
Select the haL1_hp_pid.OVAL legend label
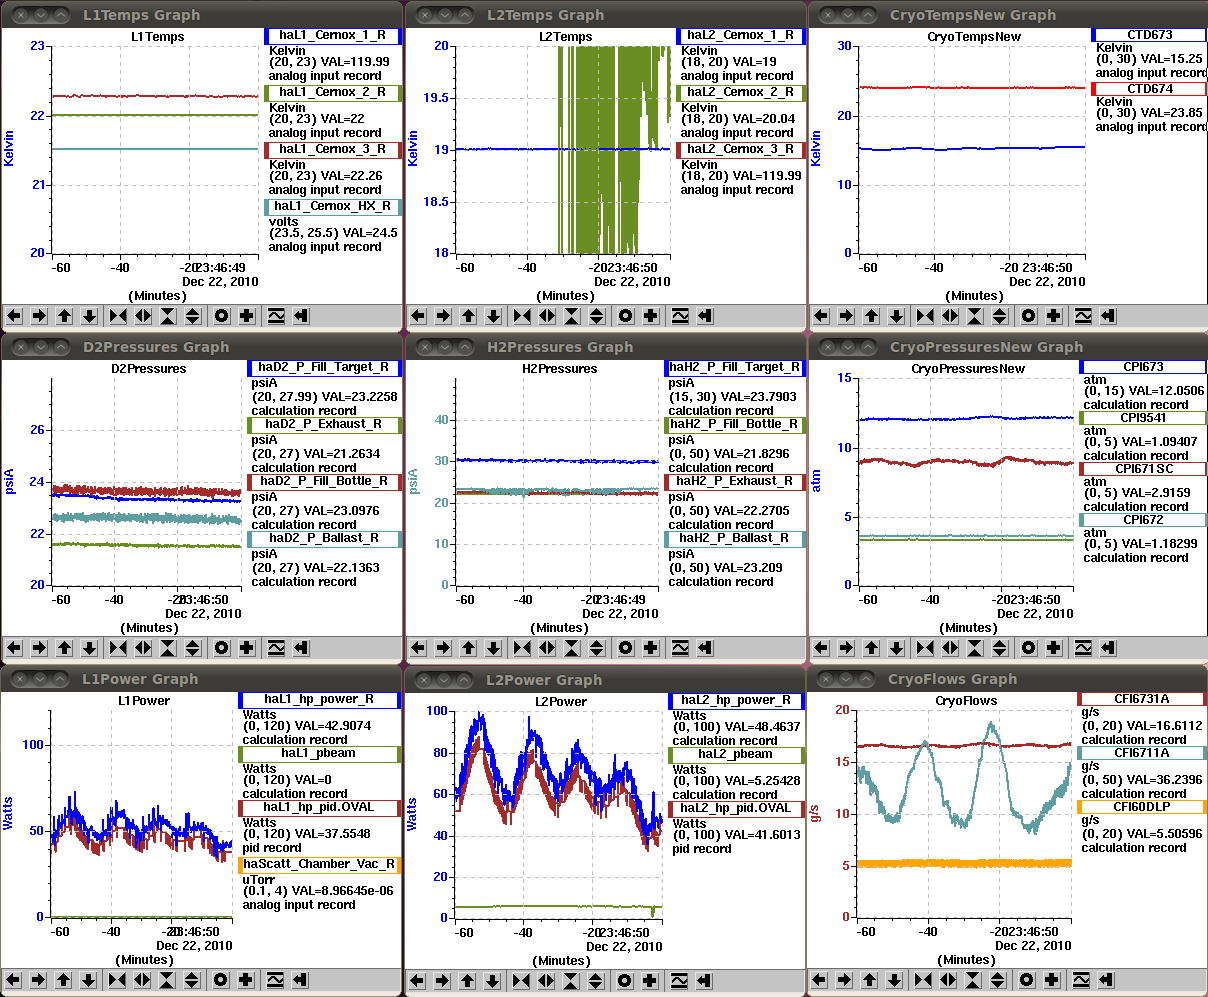(x=320, y=806)
